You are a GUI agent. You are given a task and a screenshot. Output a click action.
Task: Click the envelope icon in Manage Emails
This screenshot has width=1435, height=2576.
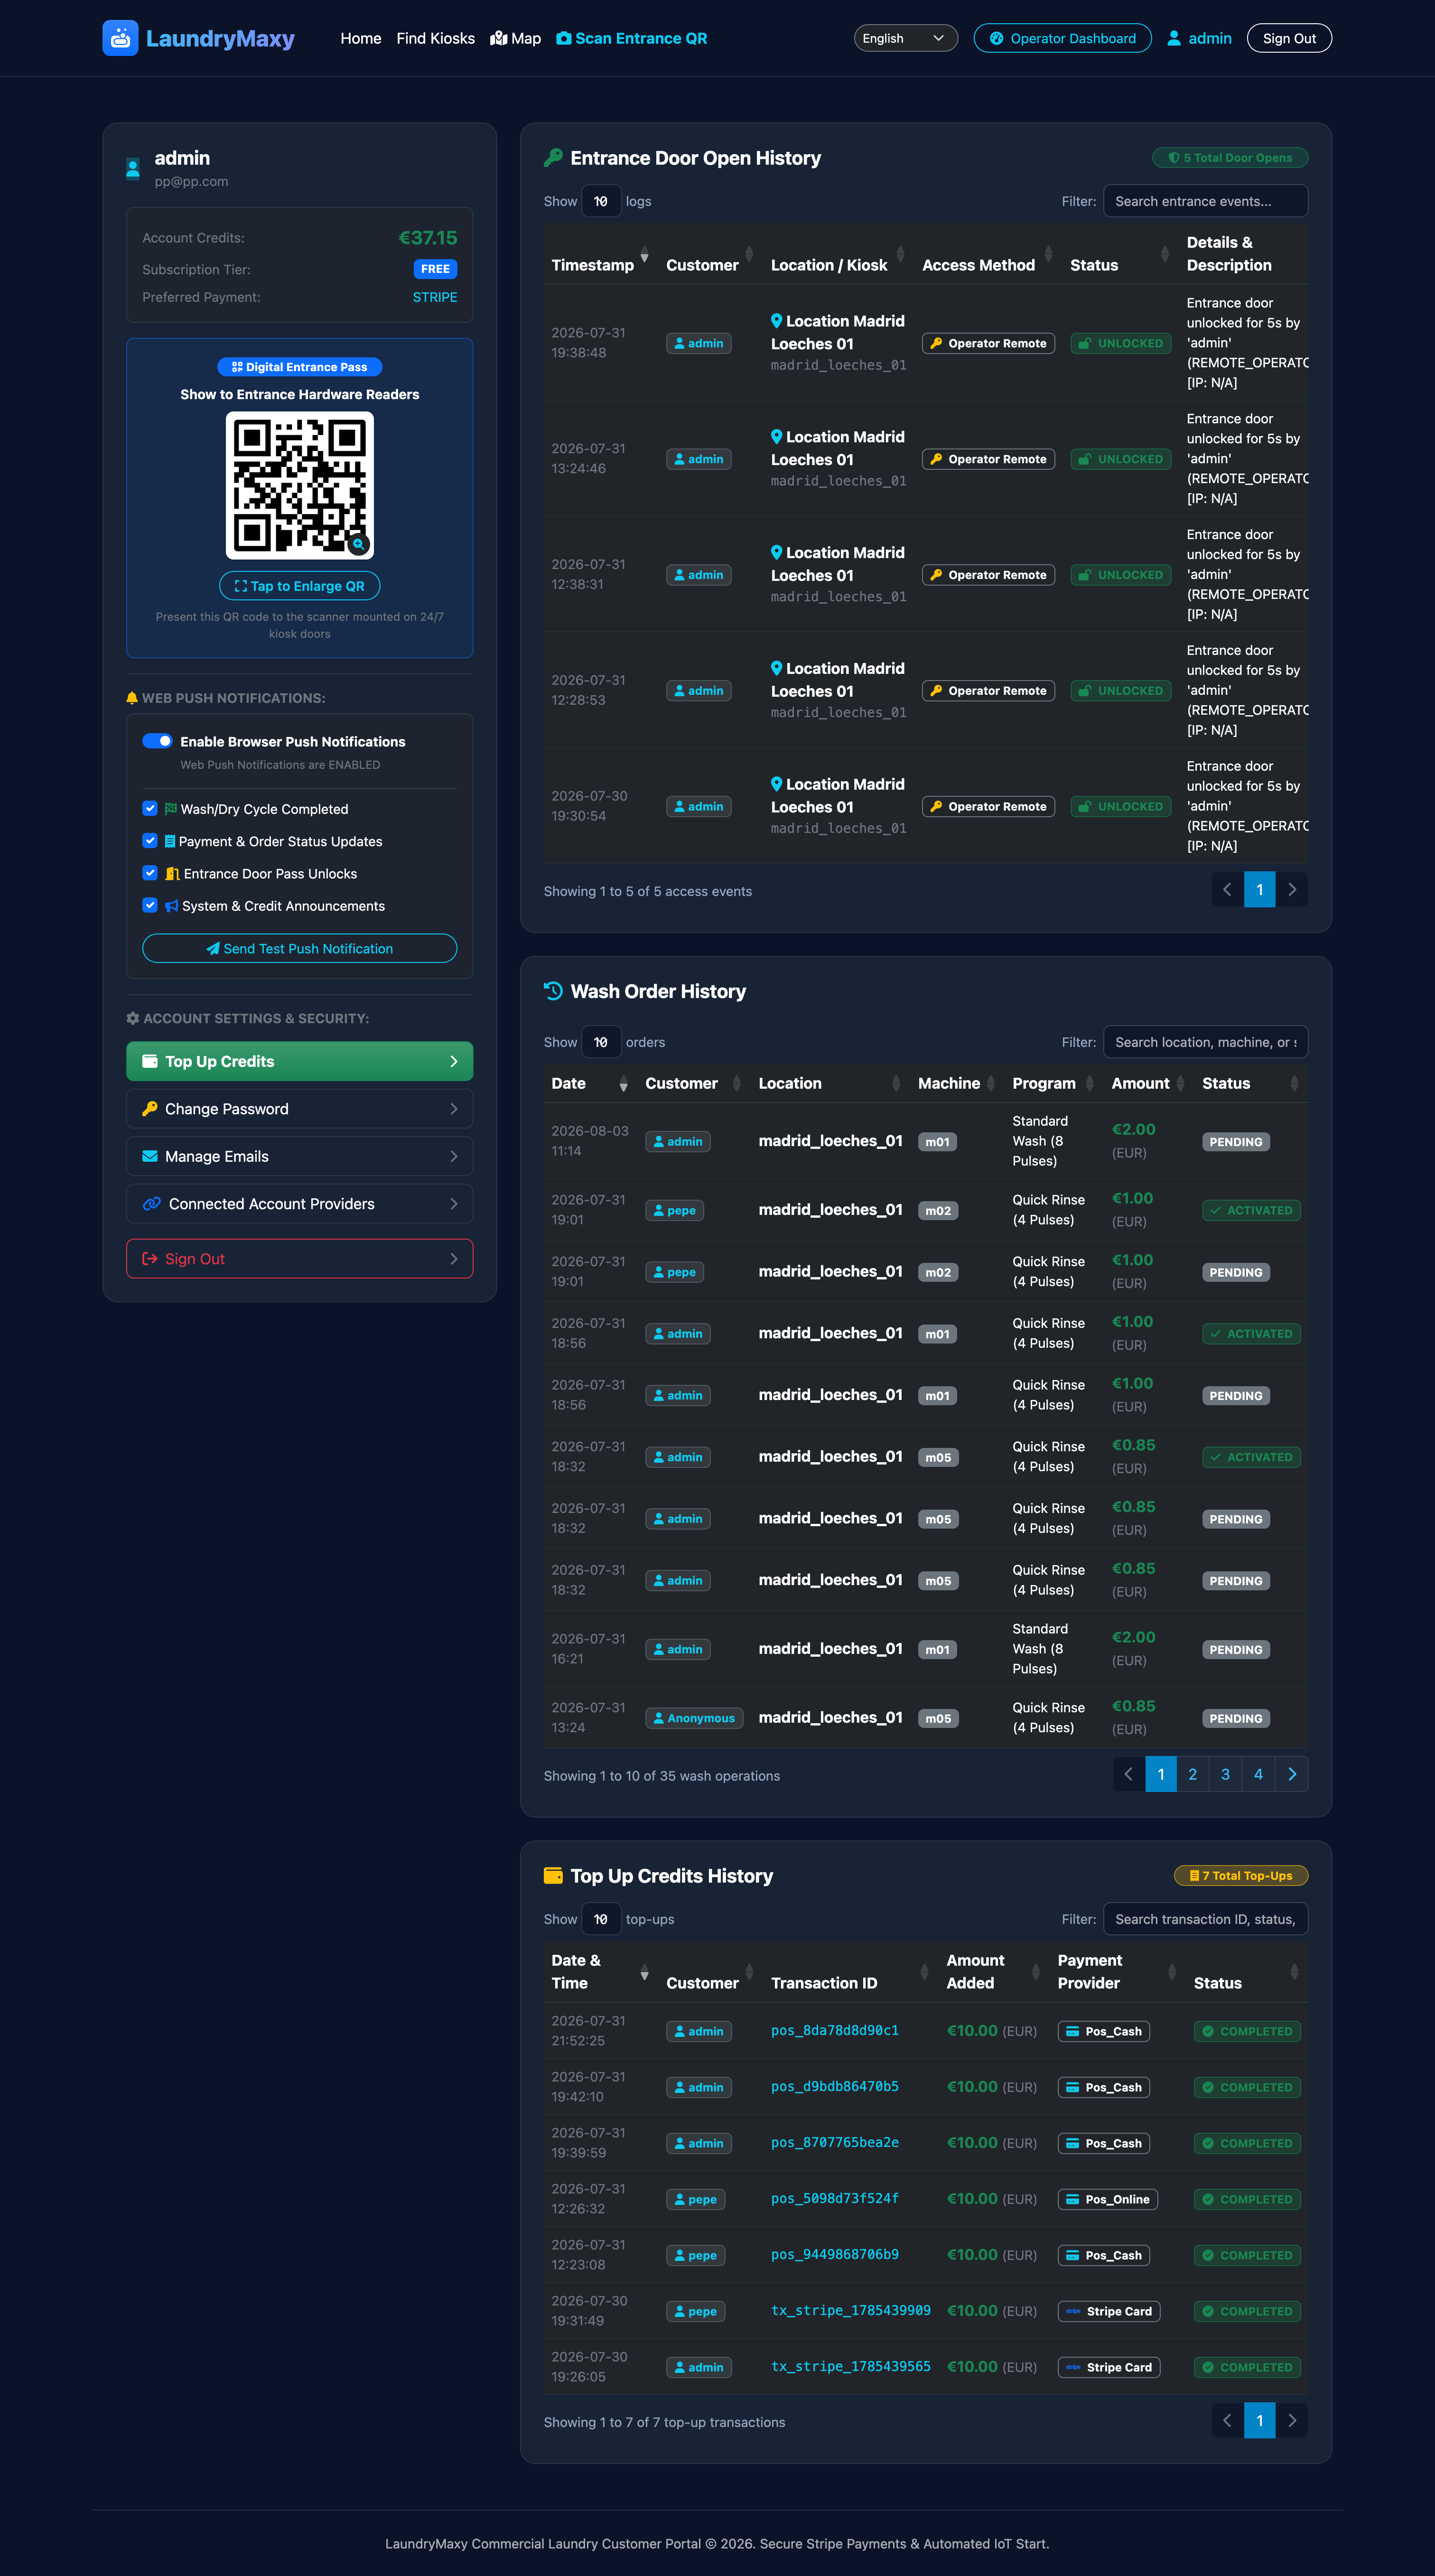(x=150, y=1156)
